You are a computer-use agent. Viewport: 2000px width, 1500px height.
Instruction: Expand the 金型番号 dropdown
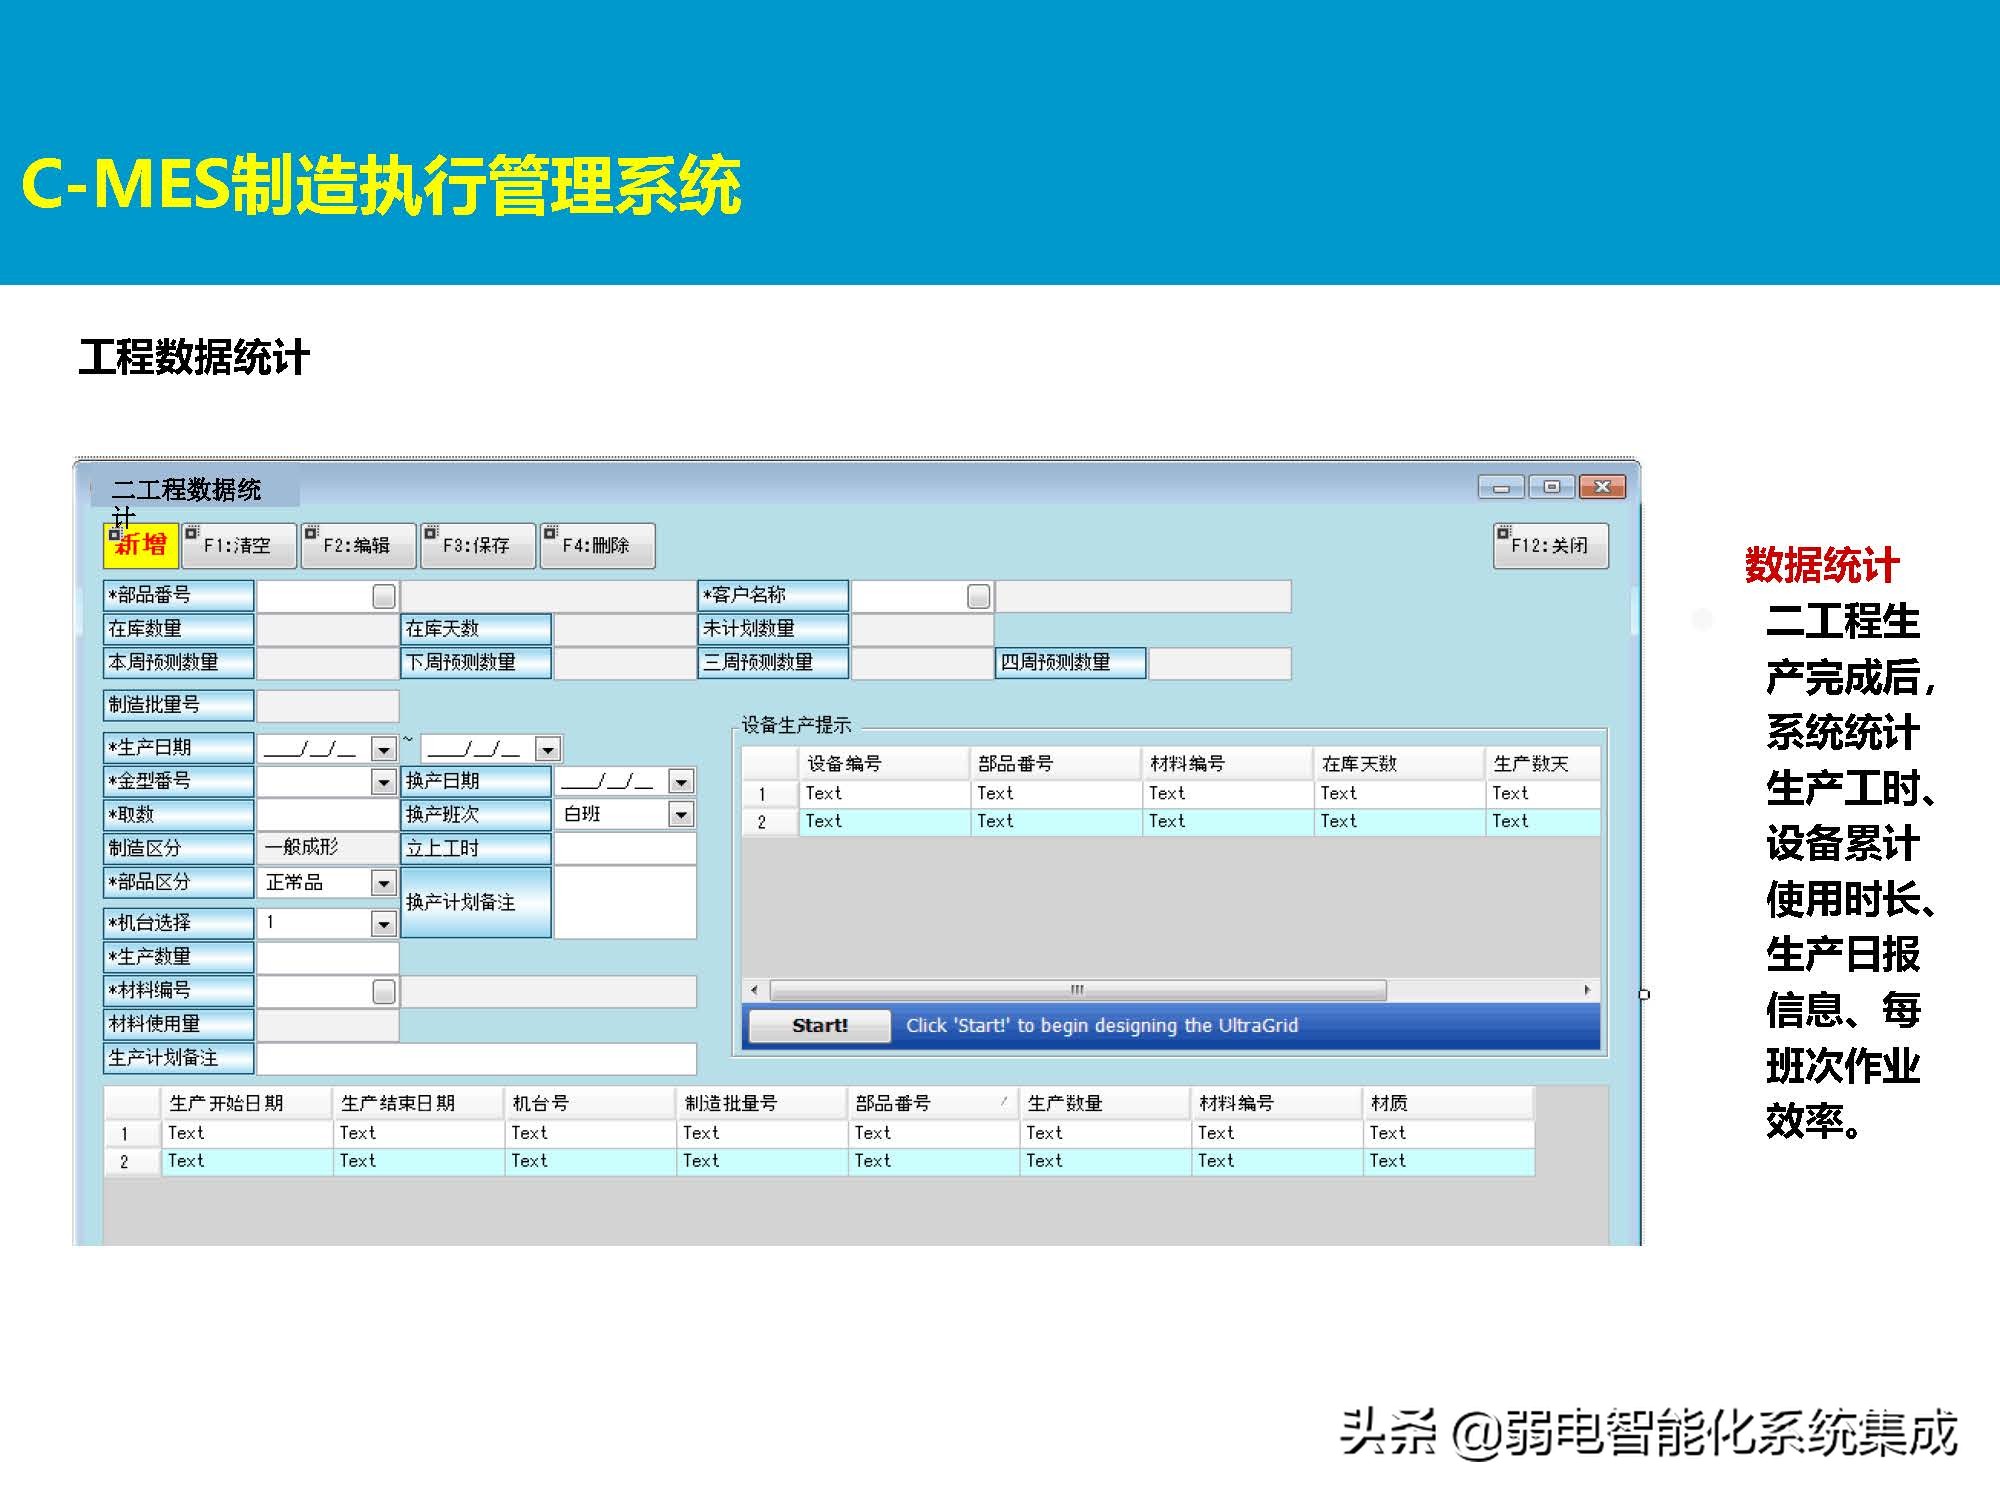point(384,782)
